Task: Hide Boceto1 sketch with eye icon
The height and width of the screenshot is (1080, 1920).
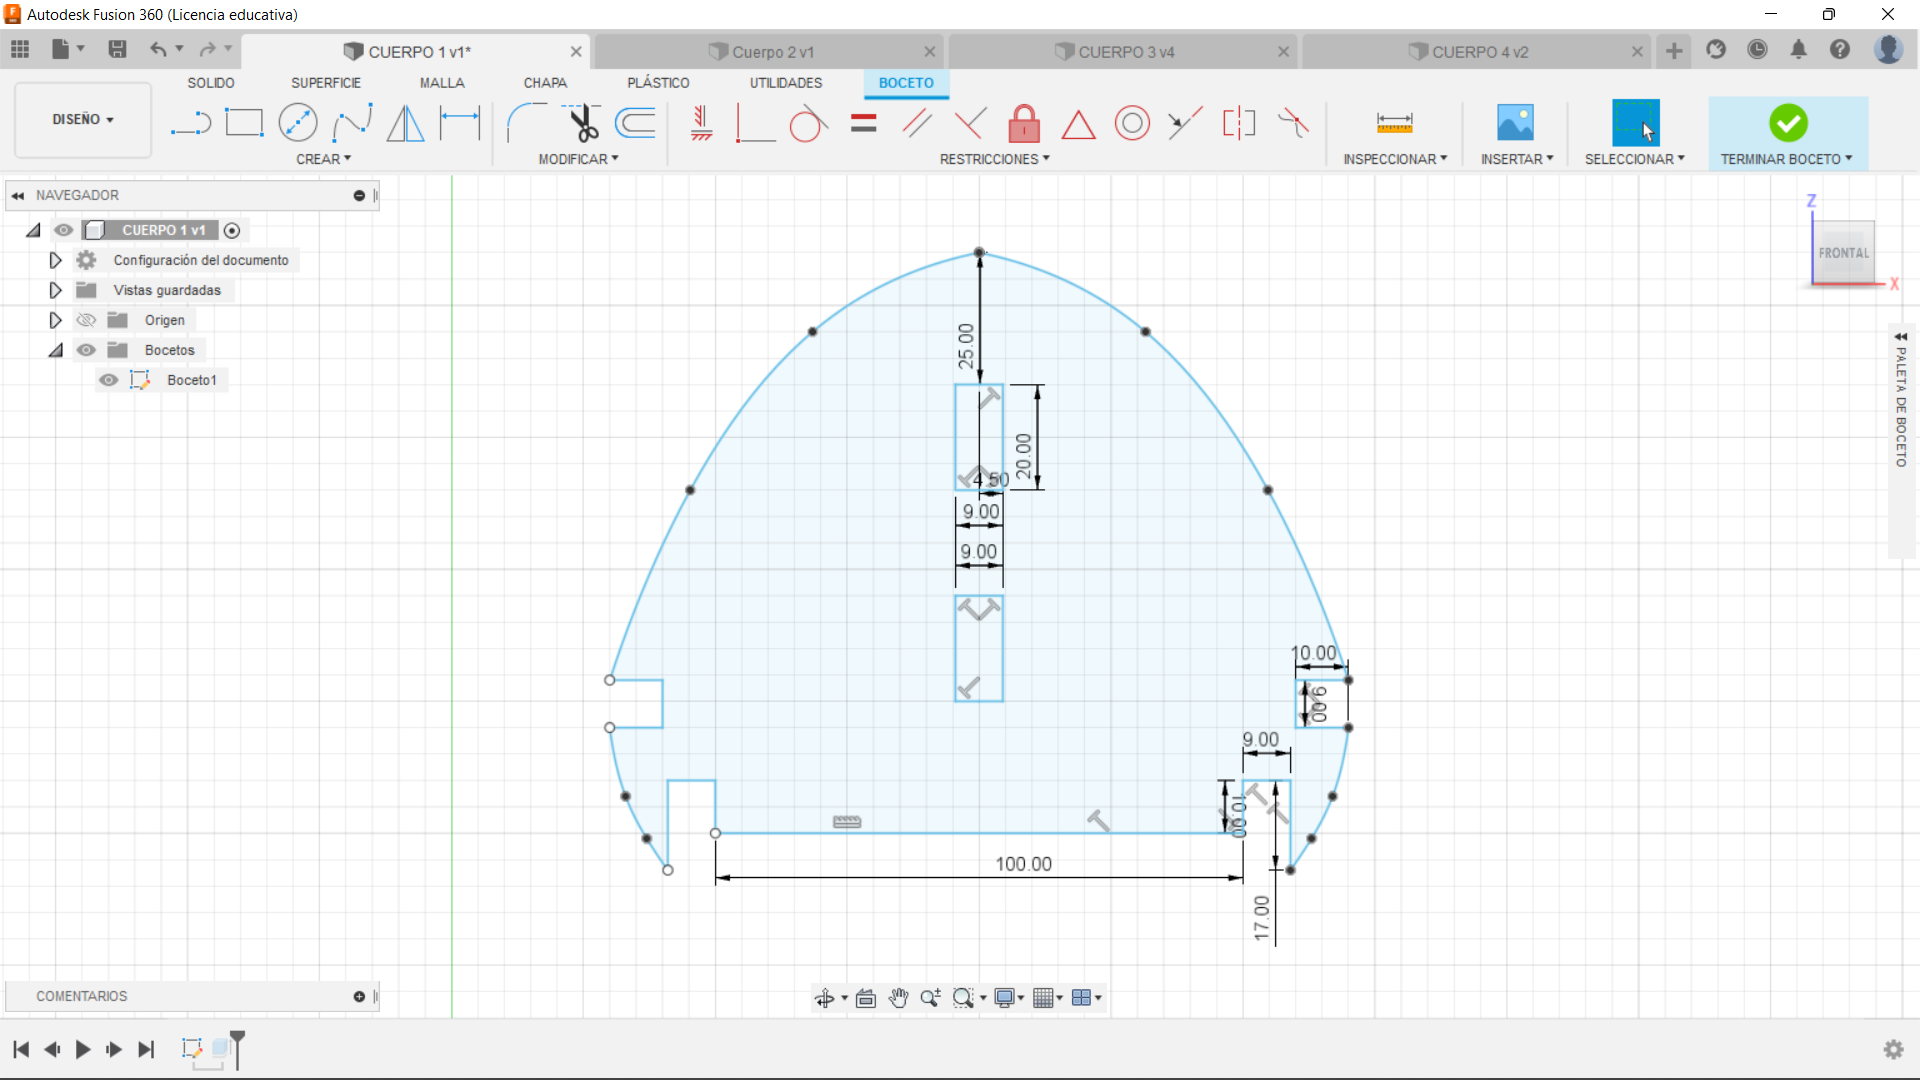Action: [x=109, y=380]
